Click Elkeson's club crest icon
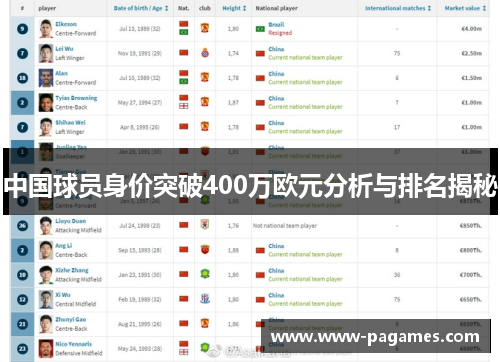 point(205,28)
